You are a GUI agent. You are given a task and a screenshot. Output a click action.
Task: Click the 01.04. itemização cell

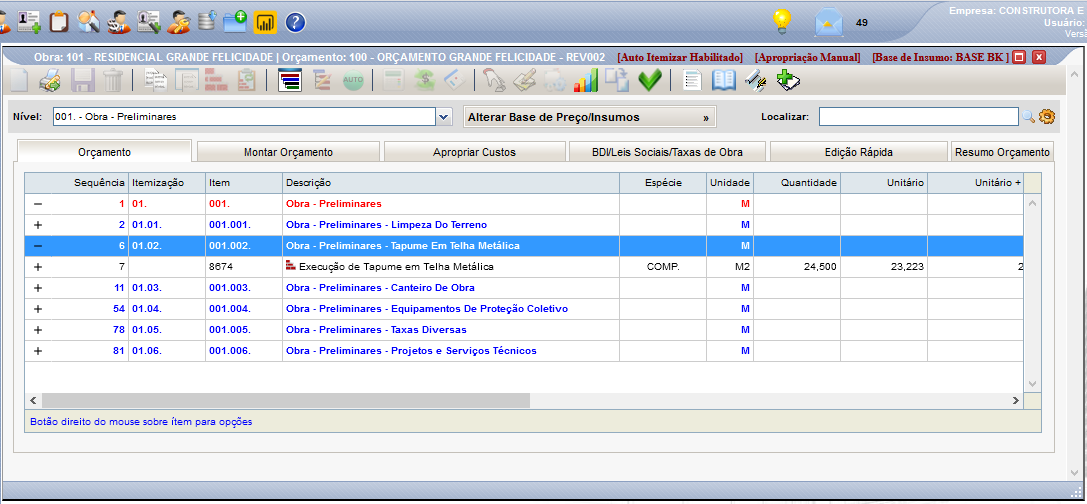[x=167, y=309]
